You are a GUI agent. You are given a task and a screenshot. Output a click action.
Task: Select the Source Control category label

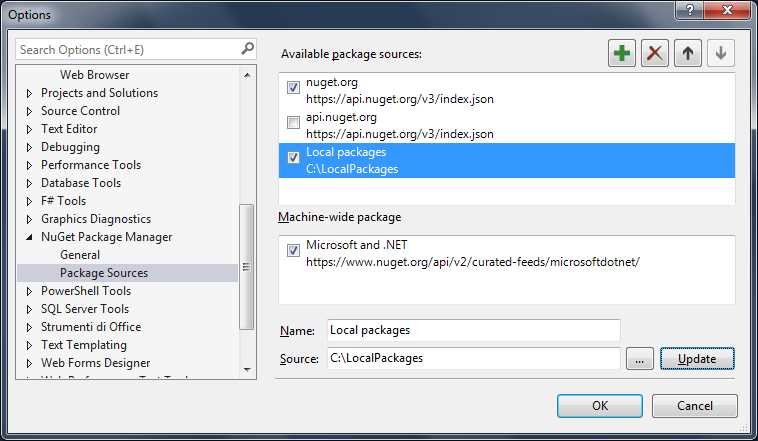tap(80, 111)
